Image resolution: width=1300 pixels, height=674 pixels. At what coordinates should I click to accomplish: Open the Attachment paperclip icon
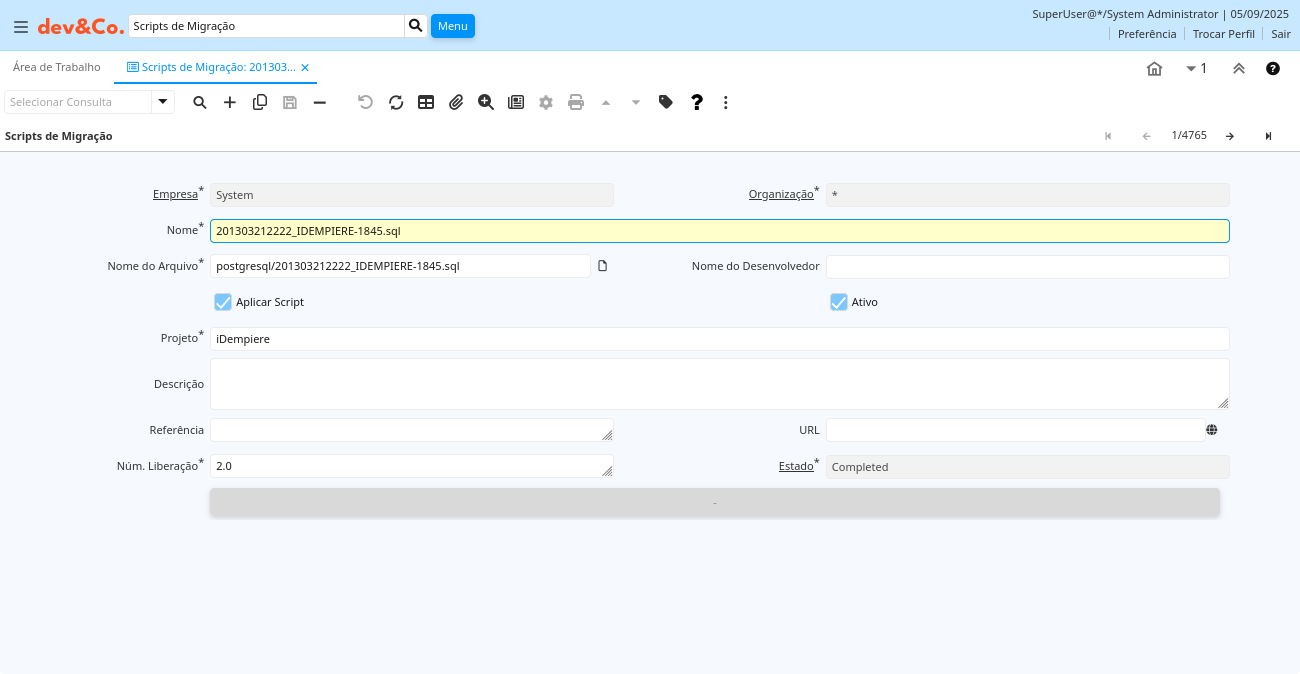[456, 102]
